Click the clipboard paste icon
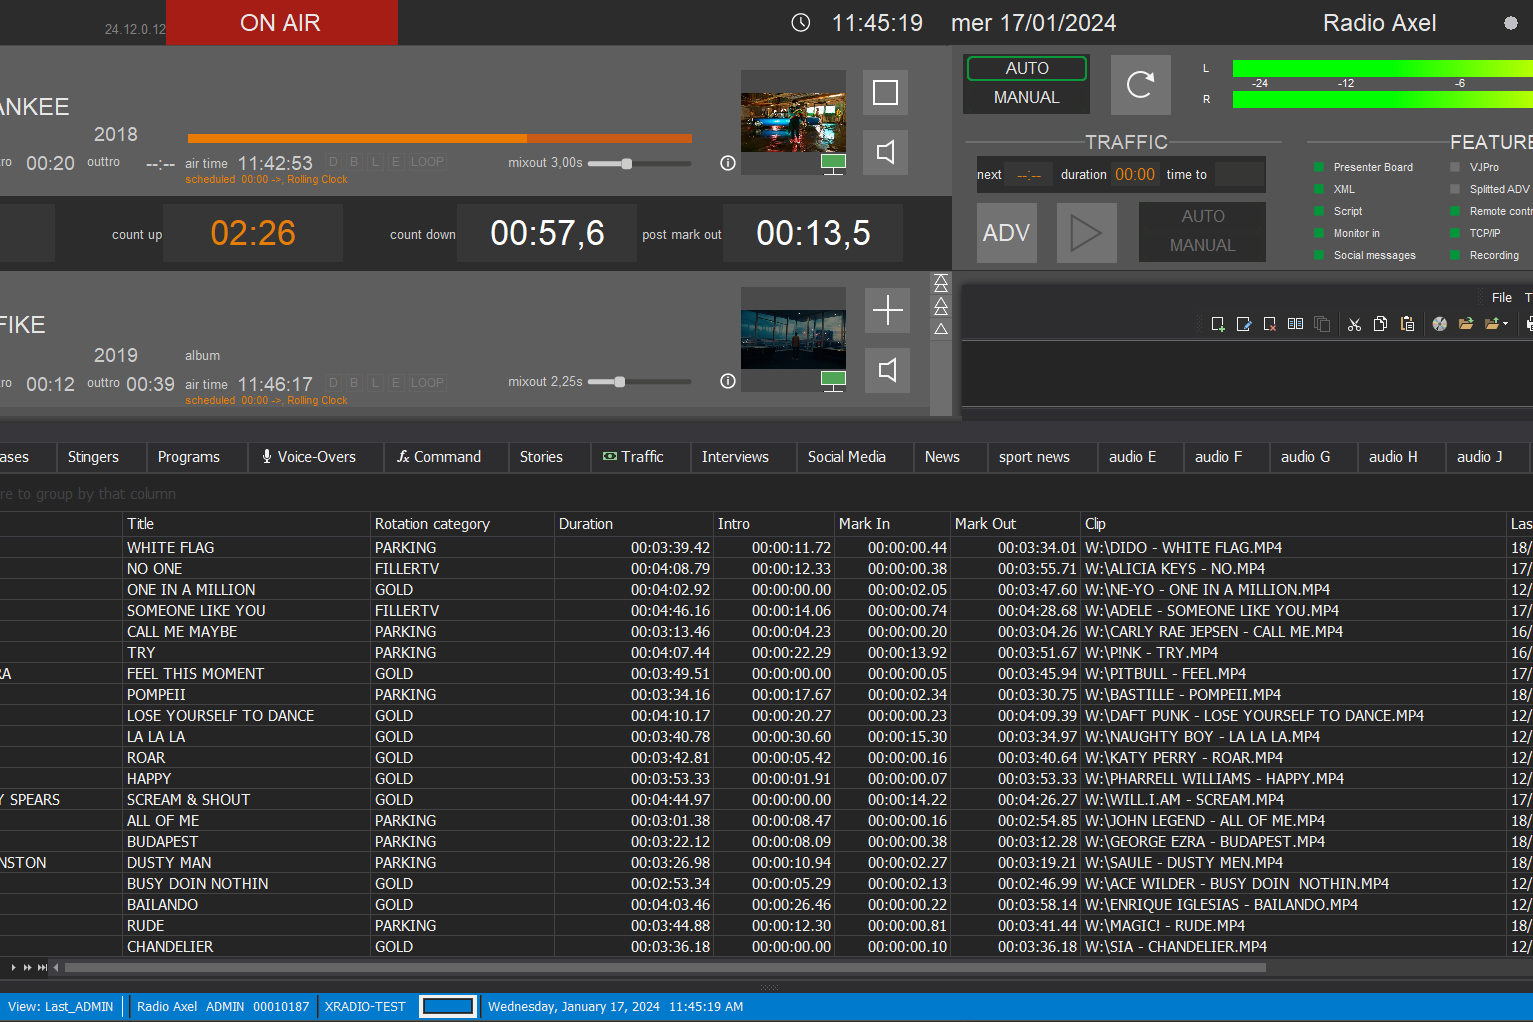The height and width of the screenshot is (1022, 1533). click(1407, 324)
